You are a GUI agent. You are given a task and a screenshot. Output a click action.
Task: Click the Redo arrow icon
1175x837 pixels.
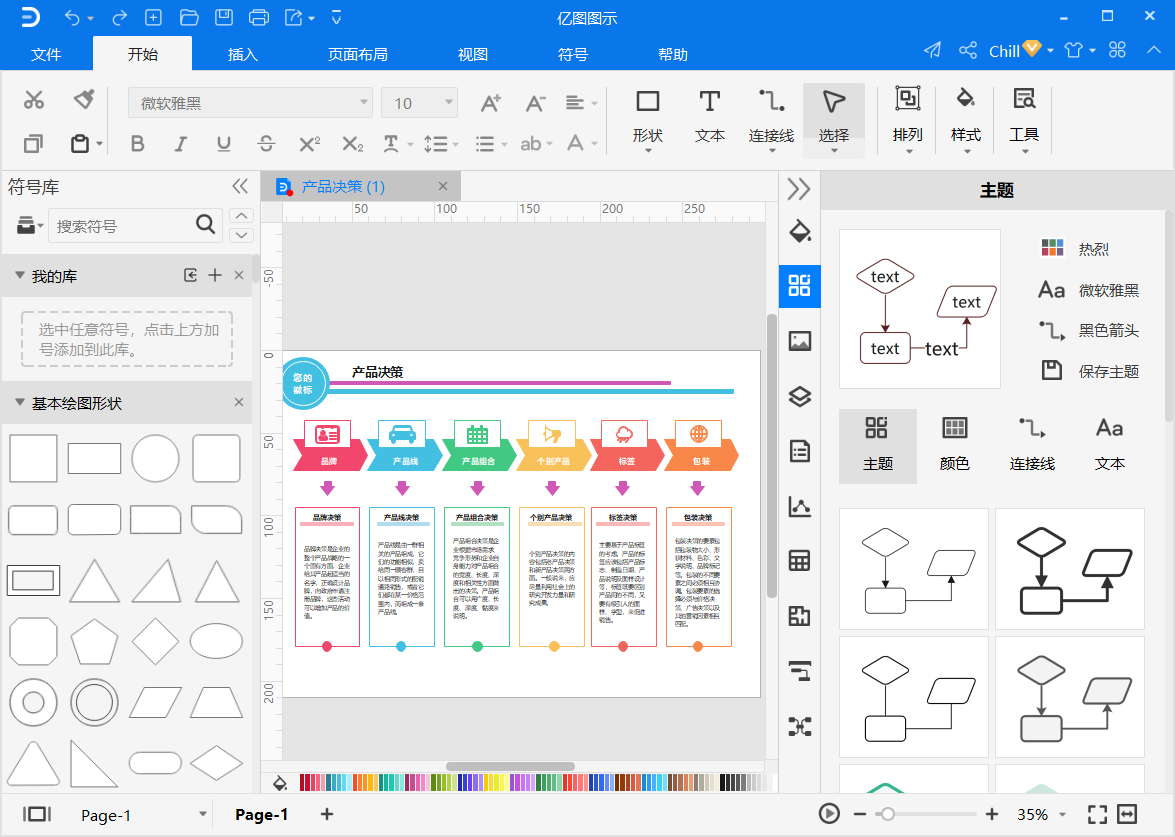tap(119, 17)
